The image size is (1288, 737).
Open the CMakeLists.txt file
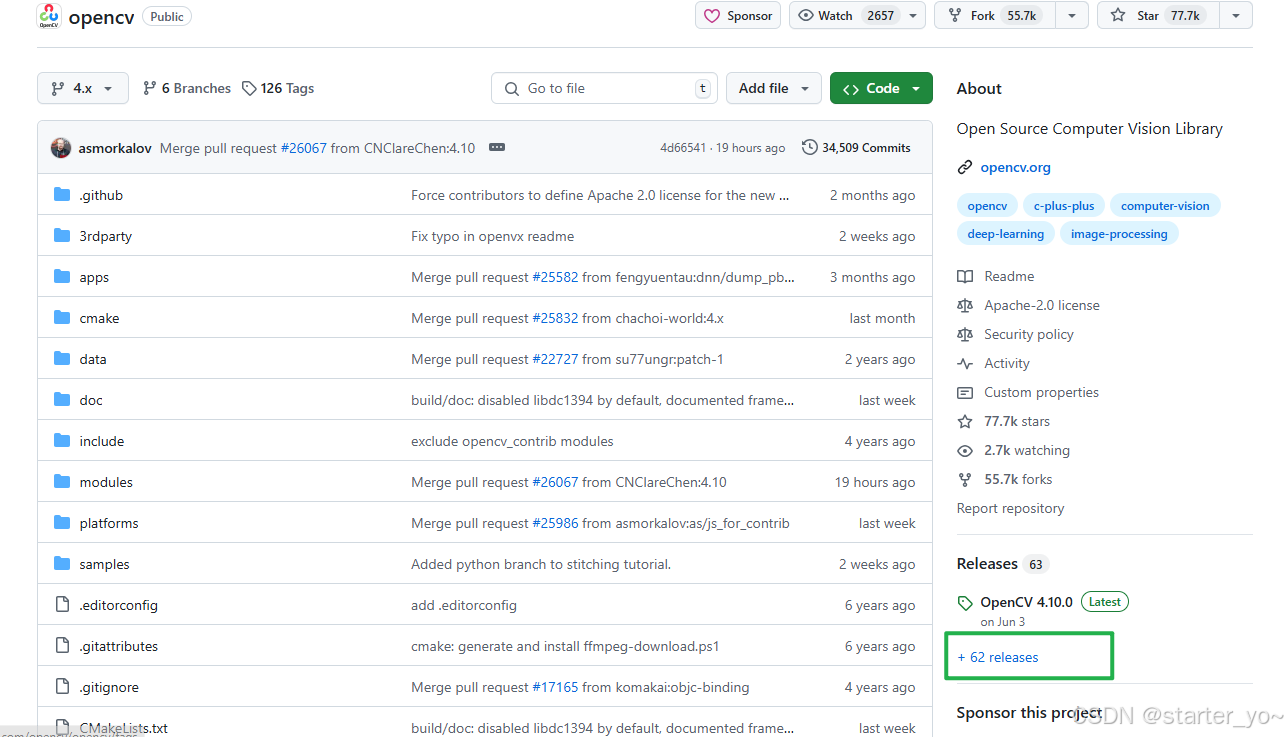point(124,728)
